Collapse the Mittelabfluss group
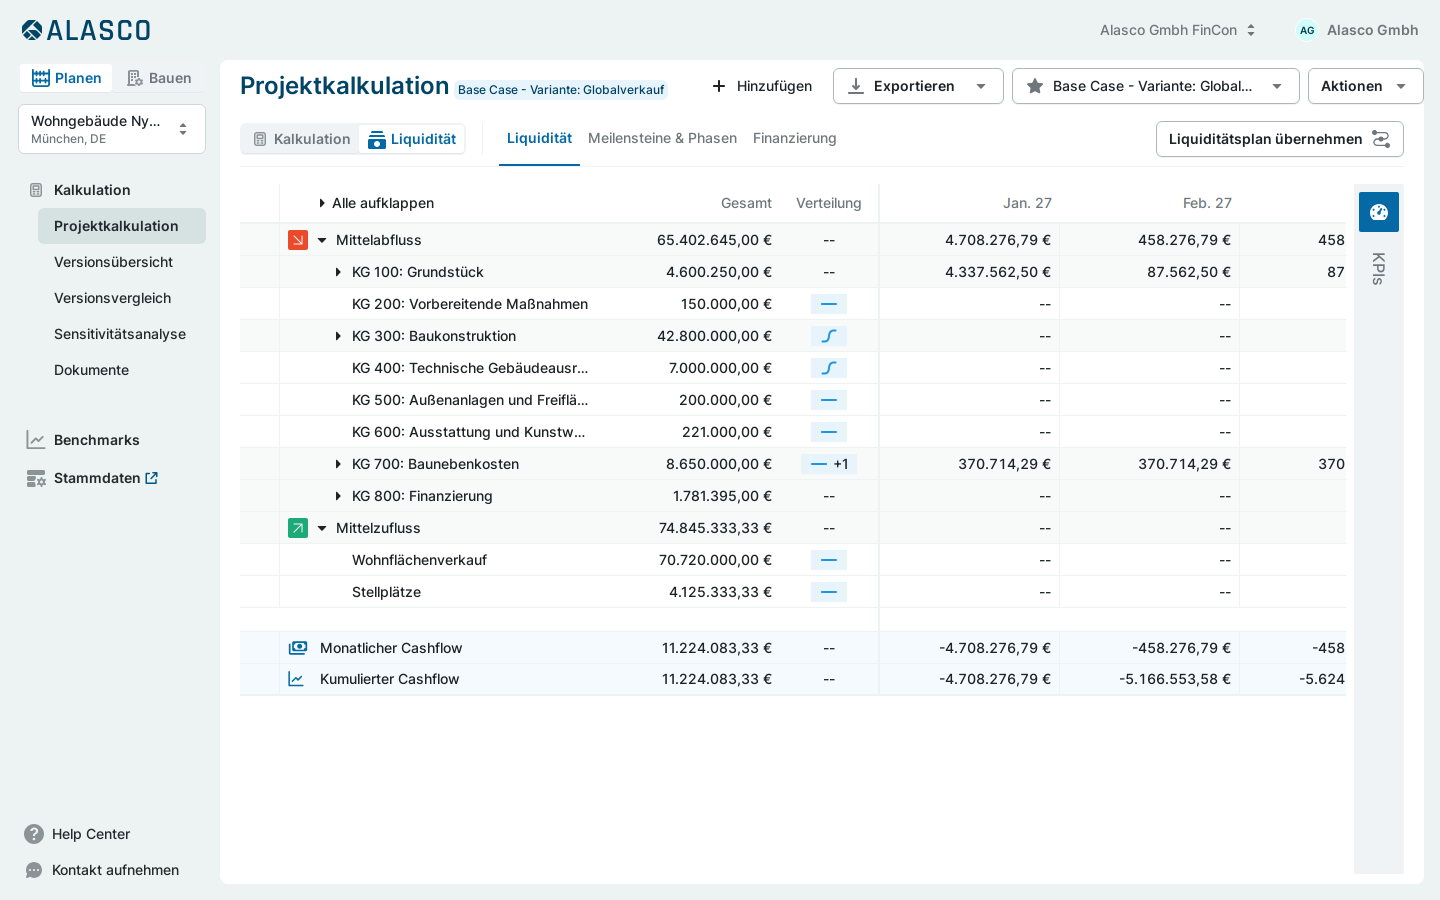1440x900 pixels. (x=322, y=240)
